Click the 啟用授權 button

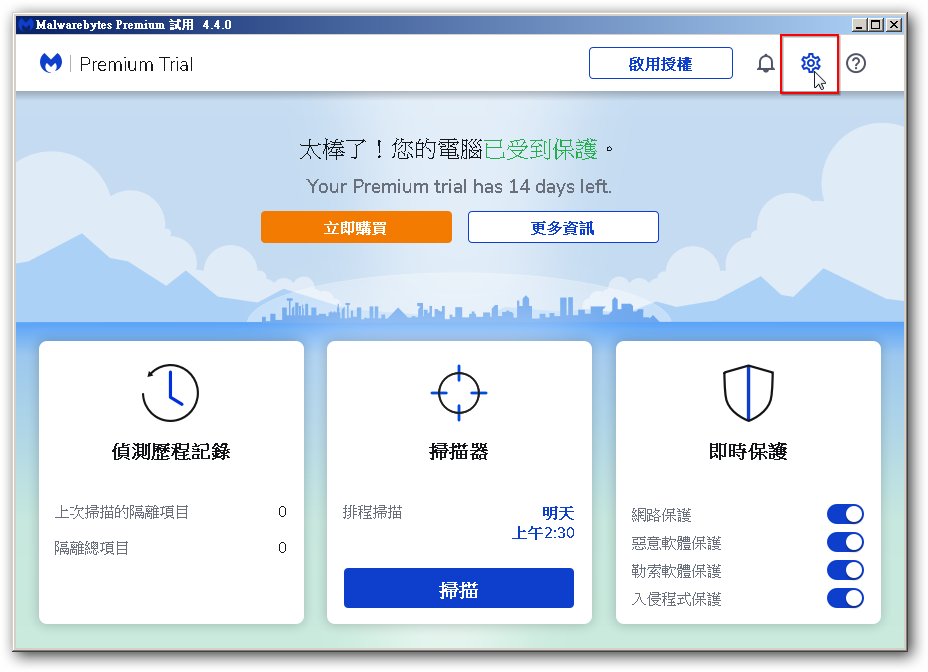click(660, 64)
